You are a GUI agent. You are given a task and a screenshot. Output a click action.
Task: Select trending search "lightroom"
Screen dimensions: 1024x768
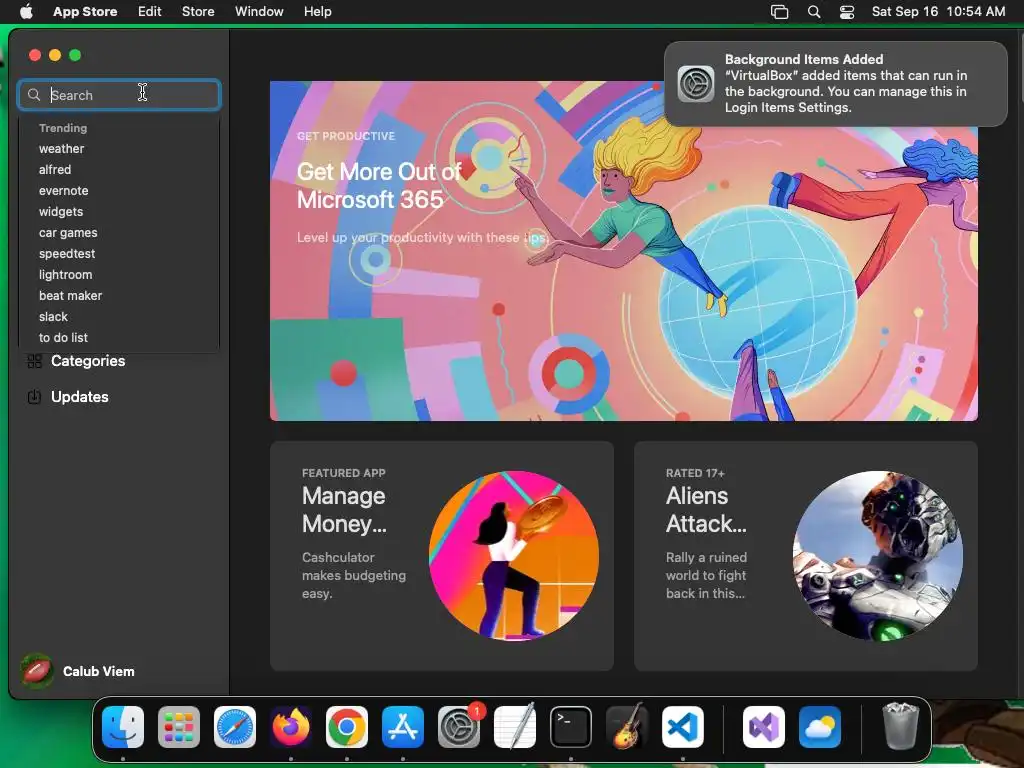tap(65, 275)
